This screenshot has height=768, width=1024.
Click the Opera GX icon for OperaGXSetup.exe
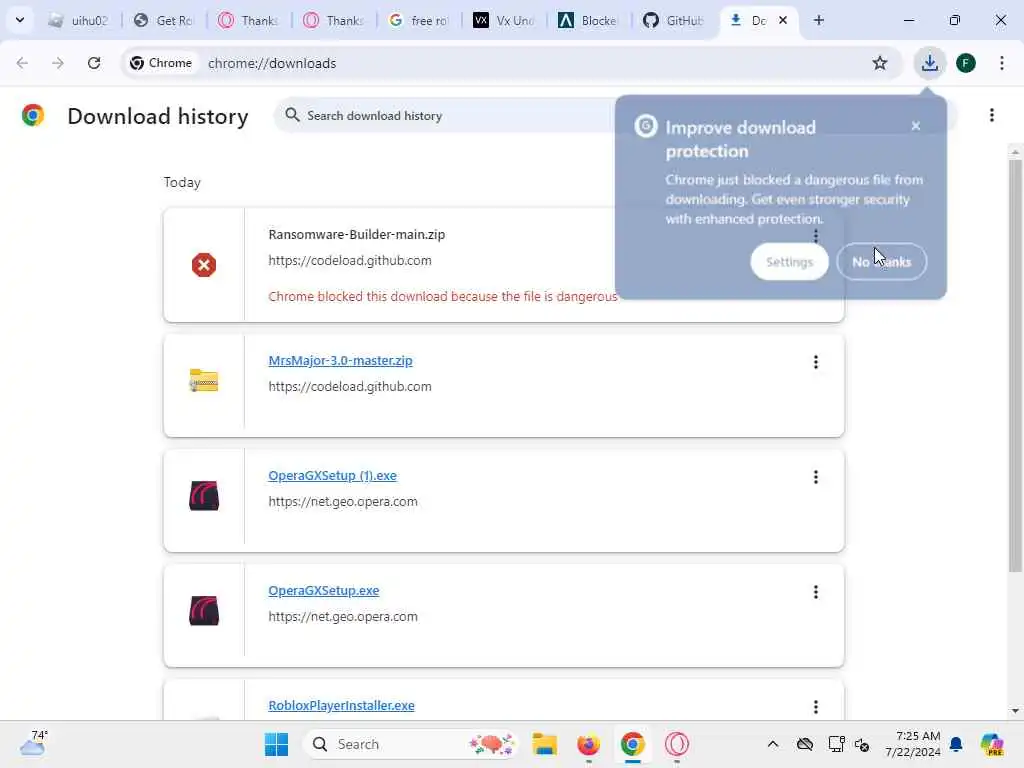point(204,611)
